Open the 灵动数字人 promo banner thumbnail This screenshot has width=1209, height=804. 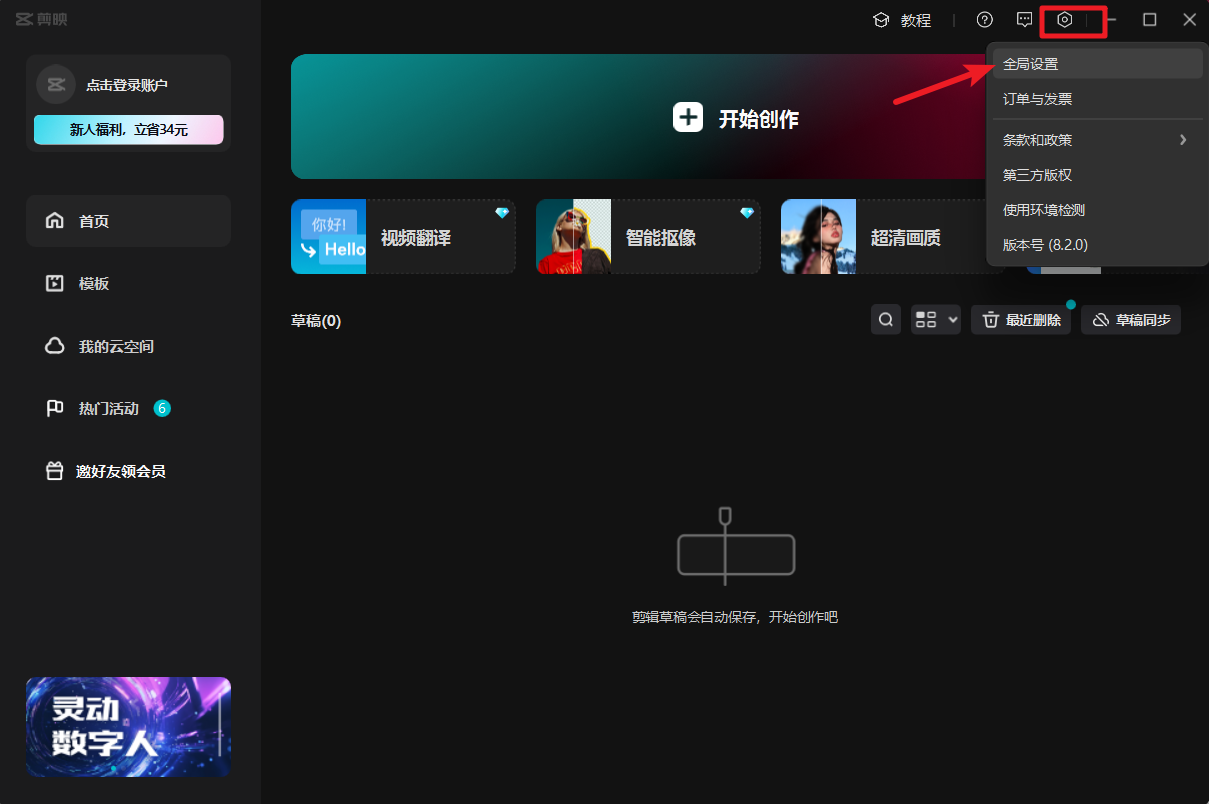click(x=128, y=727)
